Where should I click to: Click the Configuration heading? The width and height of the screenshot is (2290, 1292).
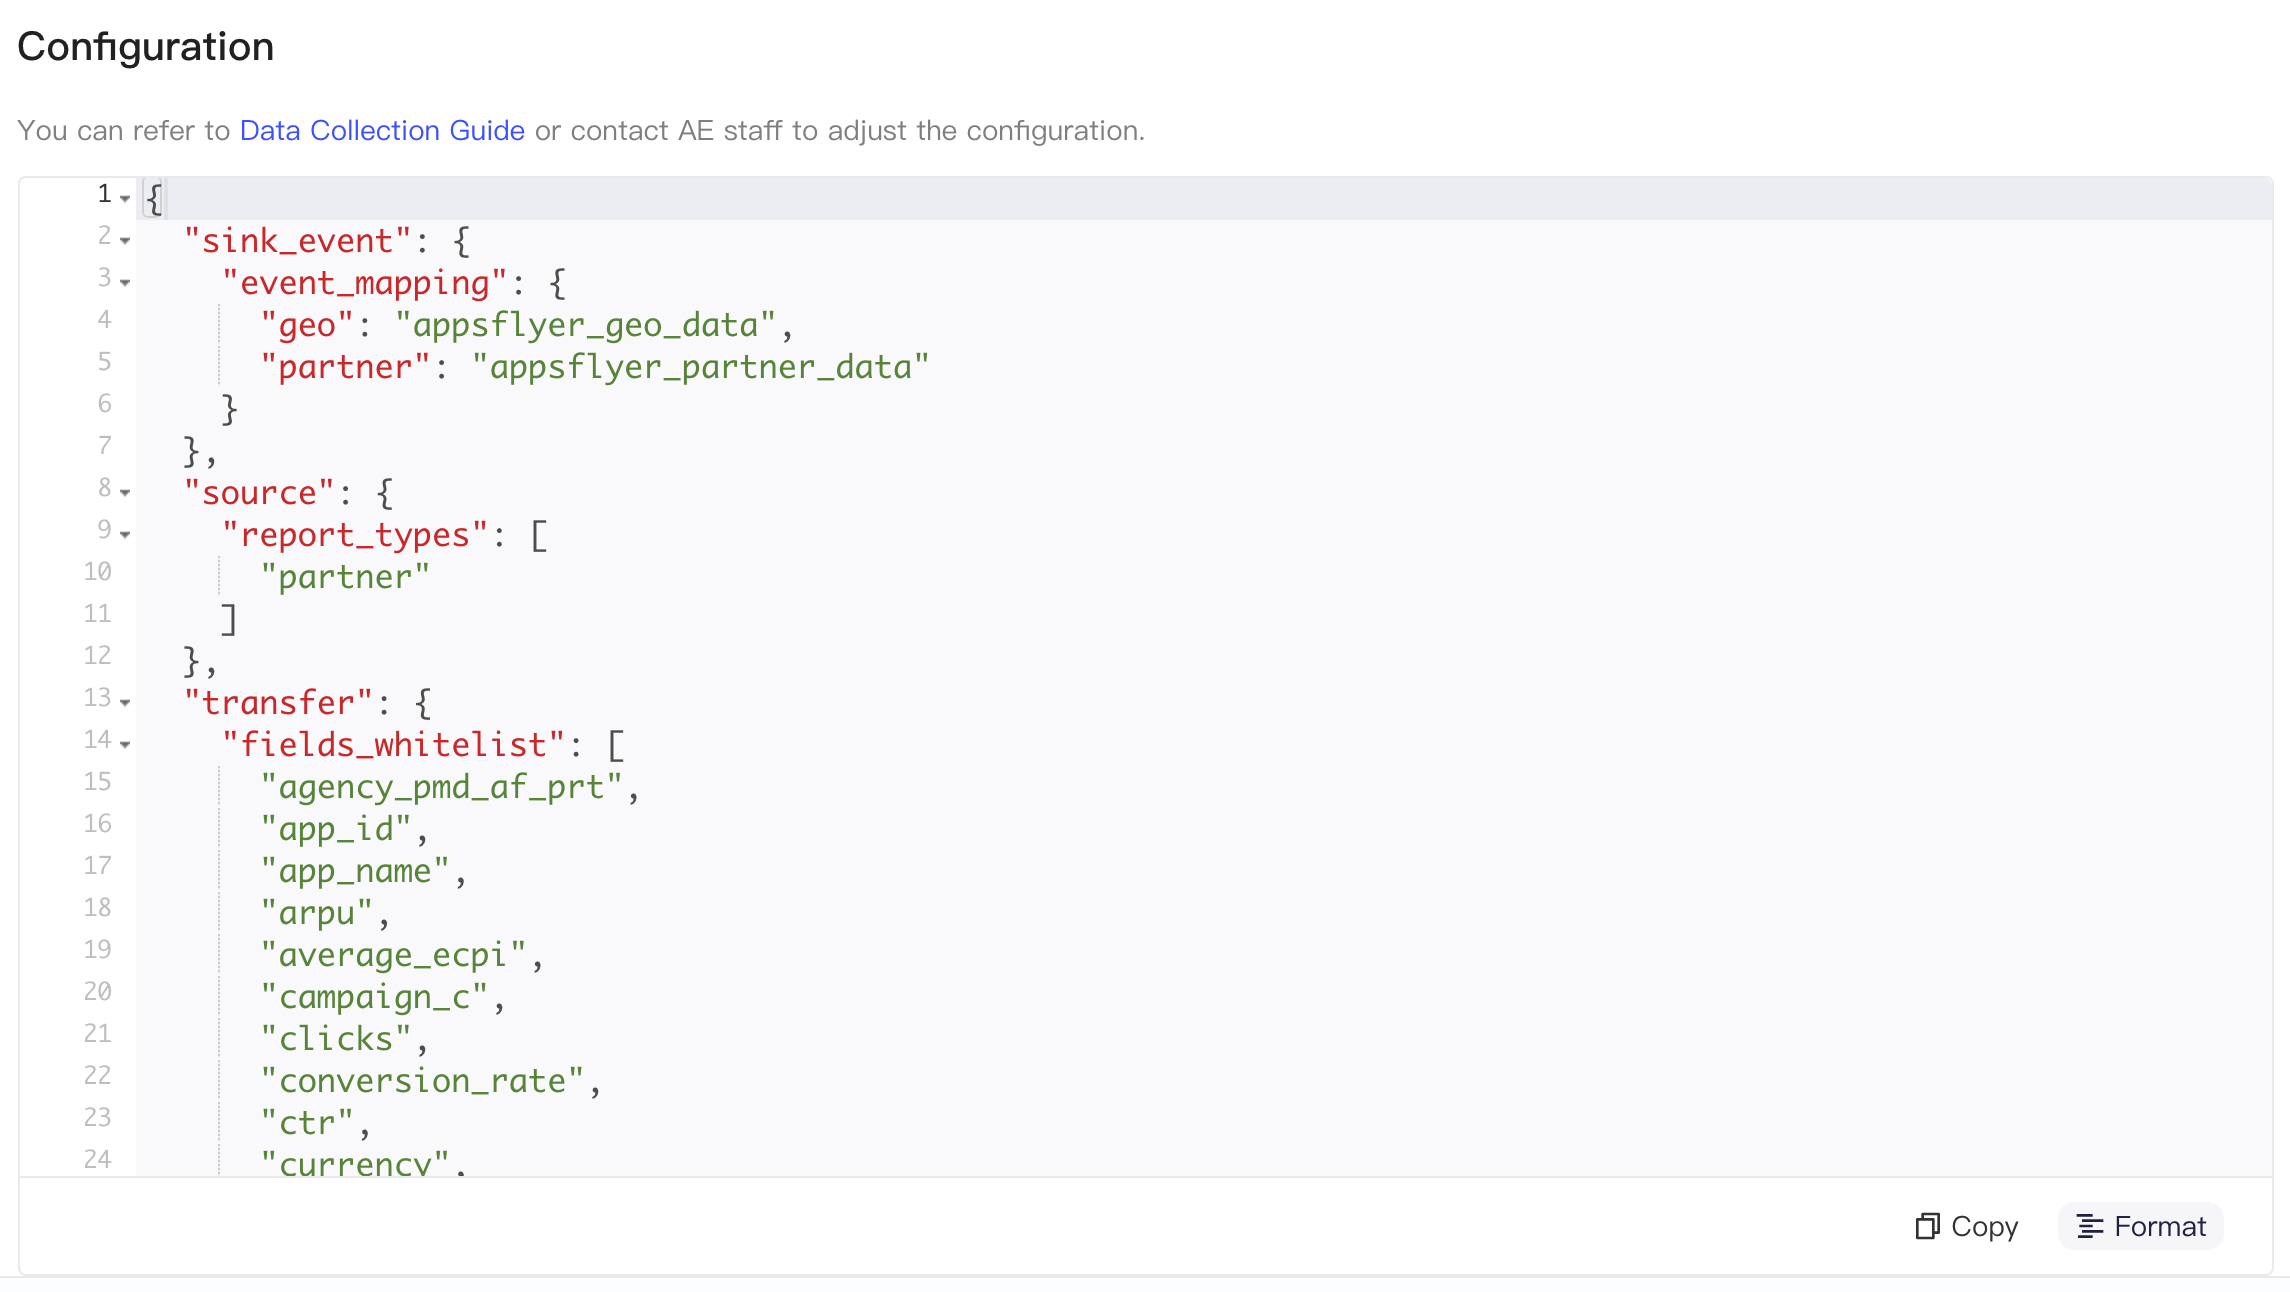pyautogui.click(x=146, y=47)
